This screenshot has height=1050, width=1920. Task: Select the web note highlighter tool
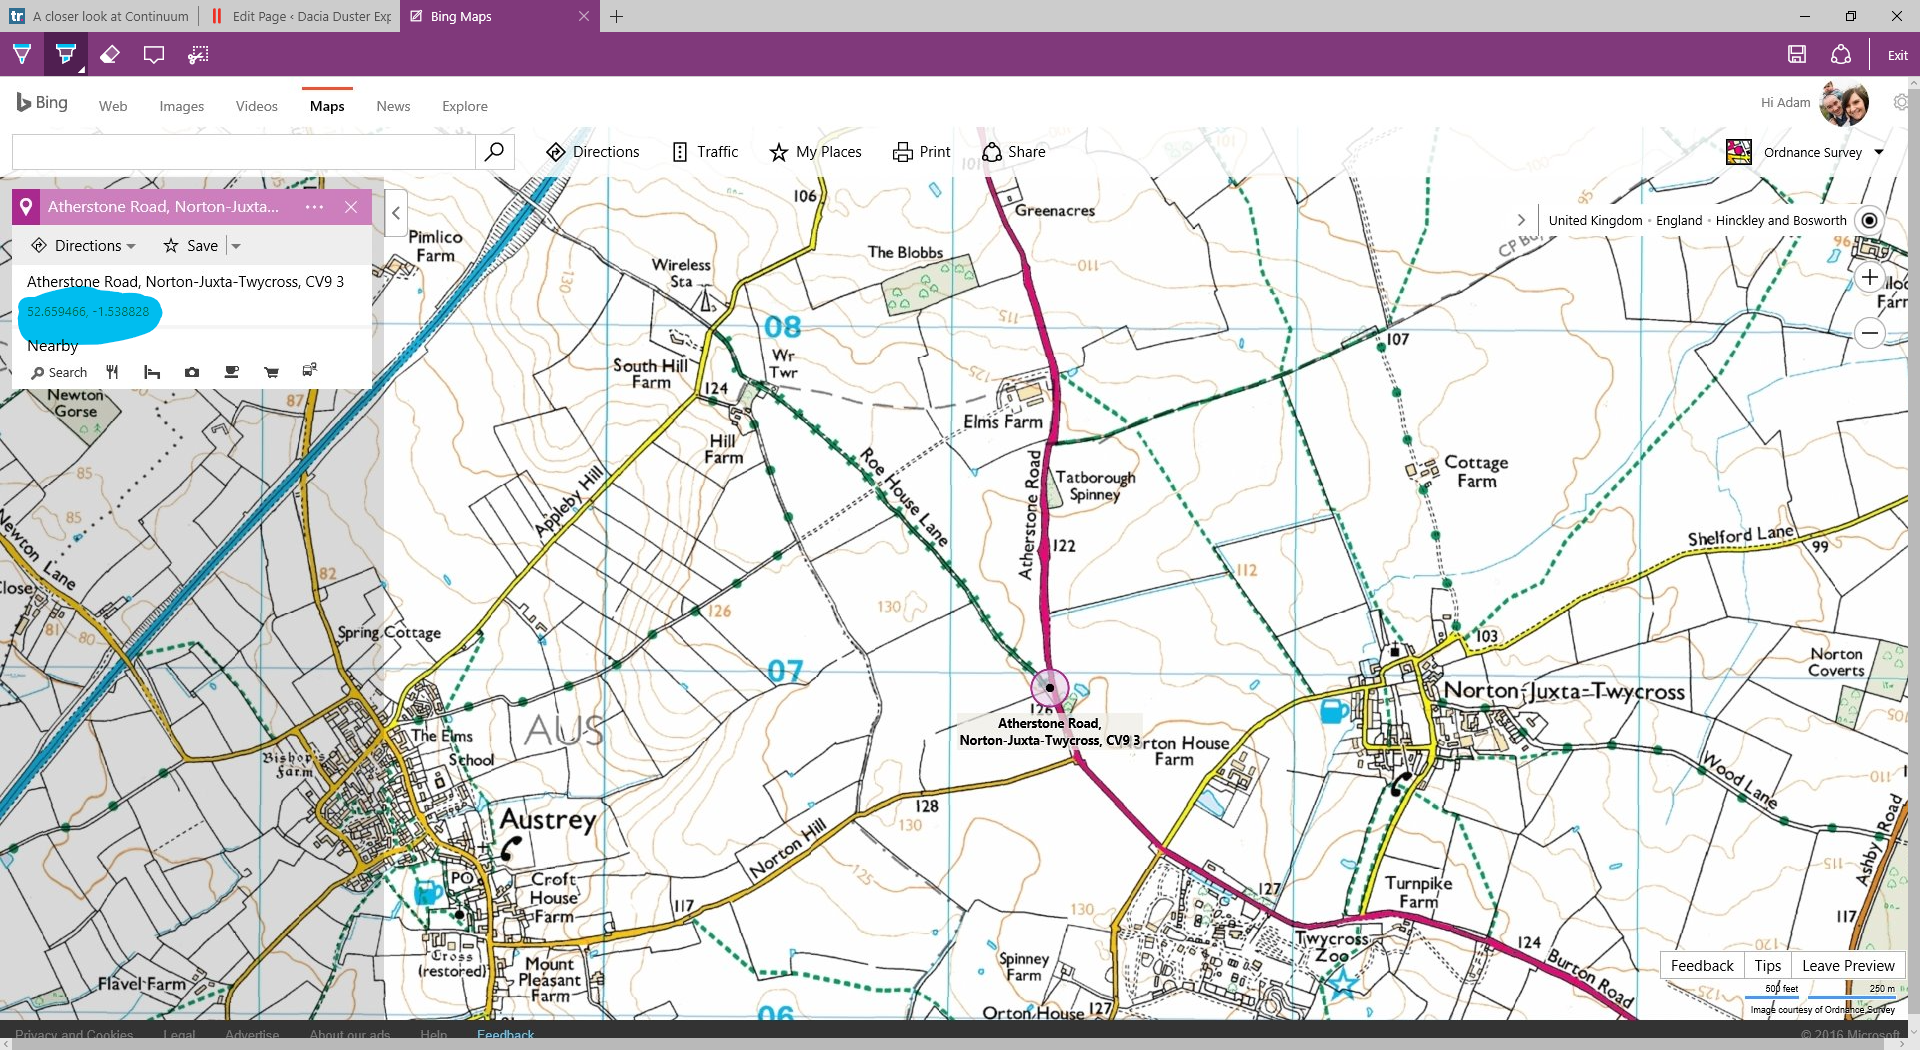66,55
